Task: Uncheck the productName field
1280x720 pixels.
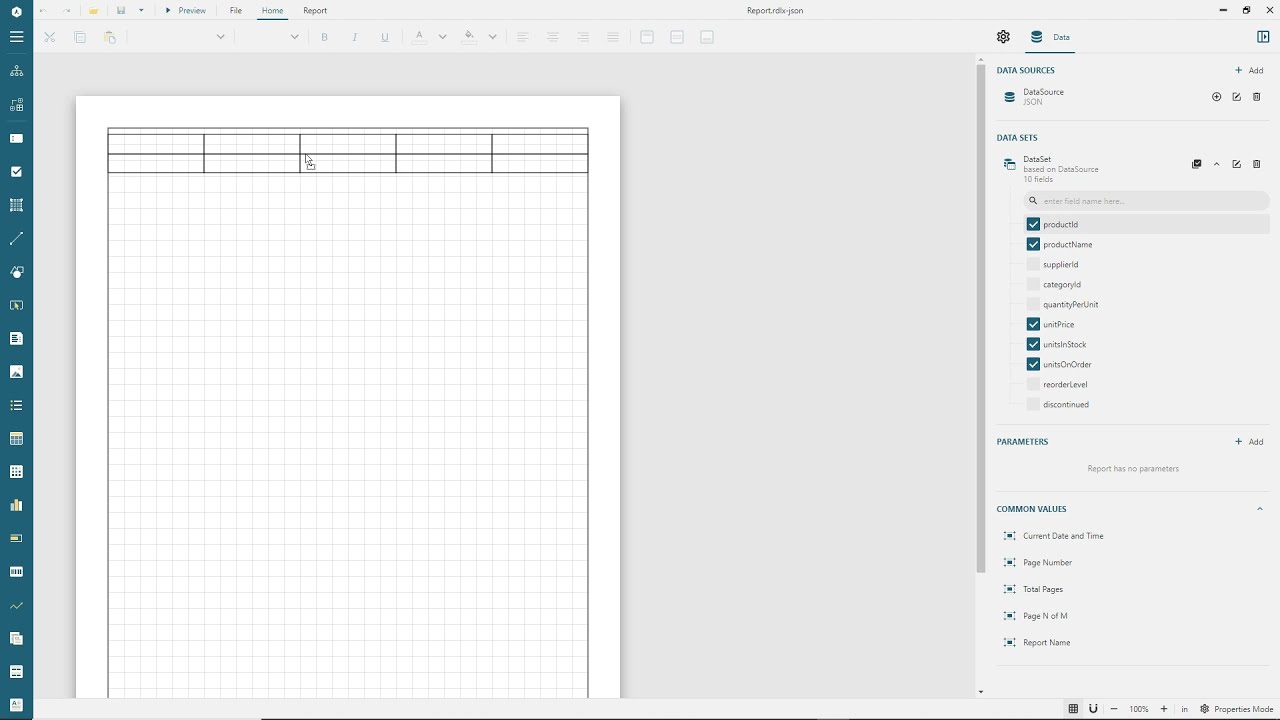Action: (x=1033, y=244)
